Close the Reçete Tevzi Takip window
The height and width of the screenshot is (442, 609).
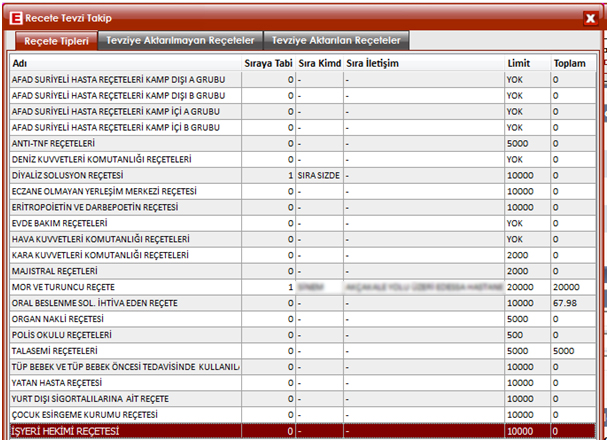590,18
